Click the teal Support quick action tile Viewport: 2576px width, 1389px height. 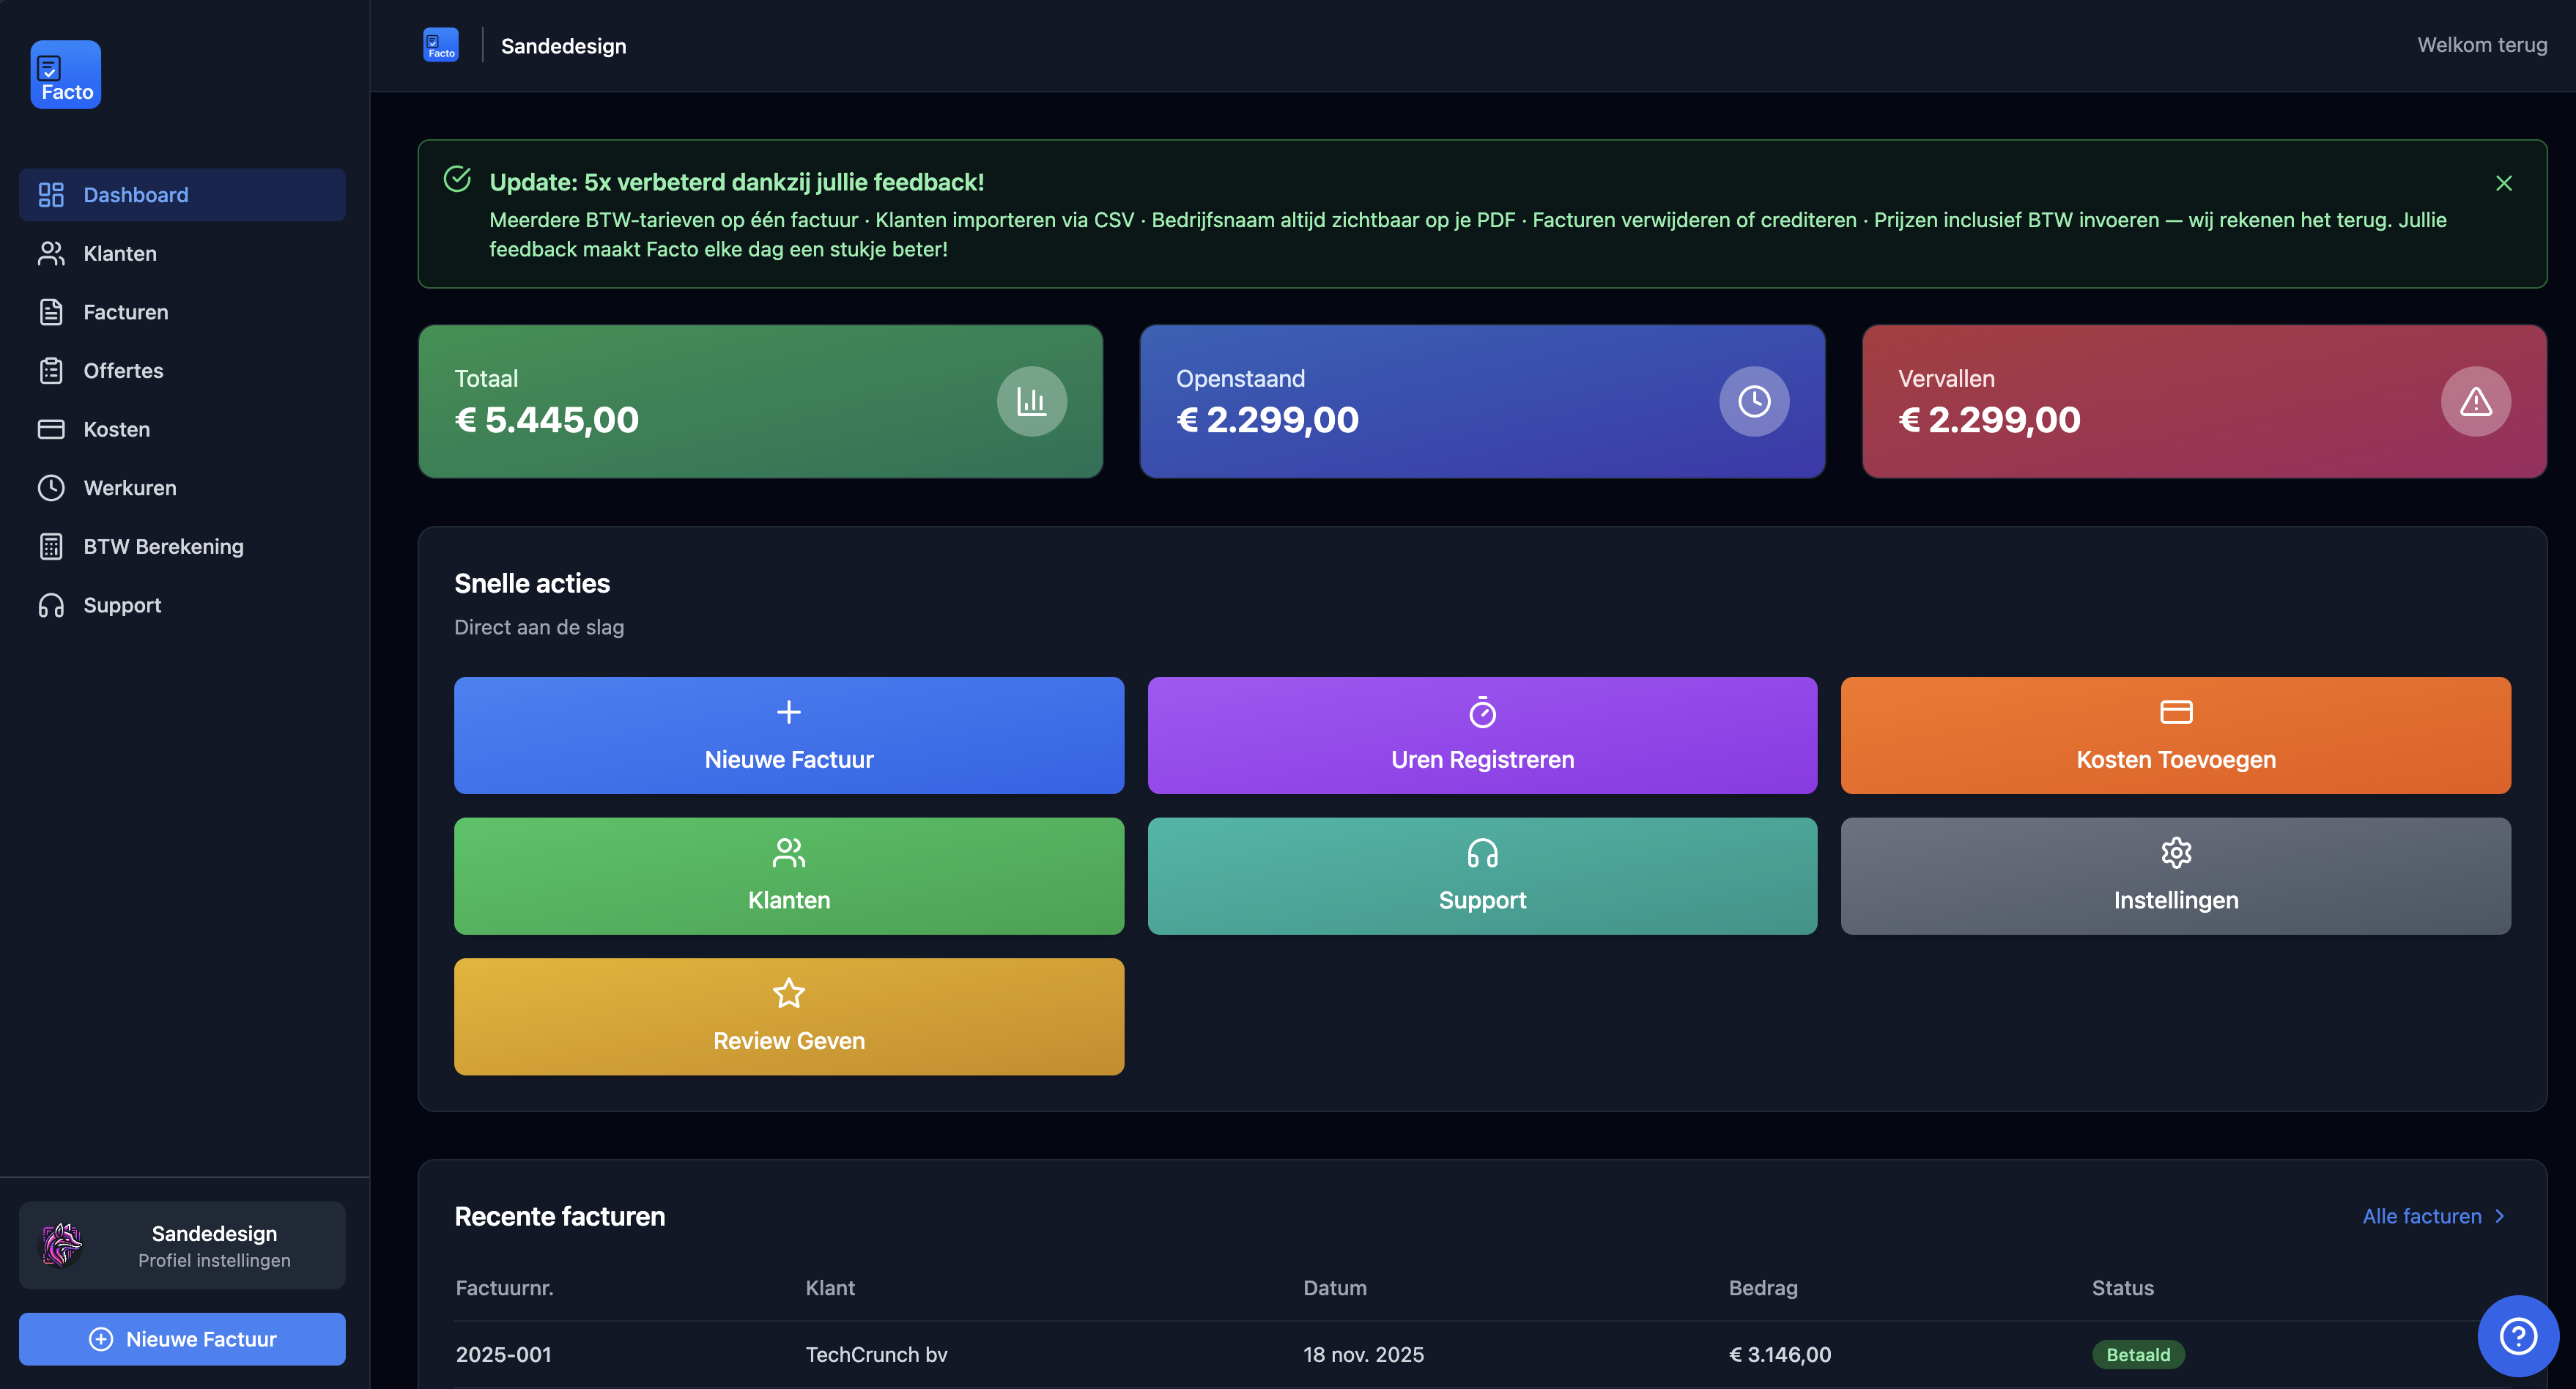point(1482,876)
